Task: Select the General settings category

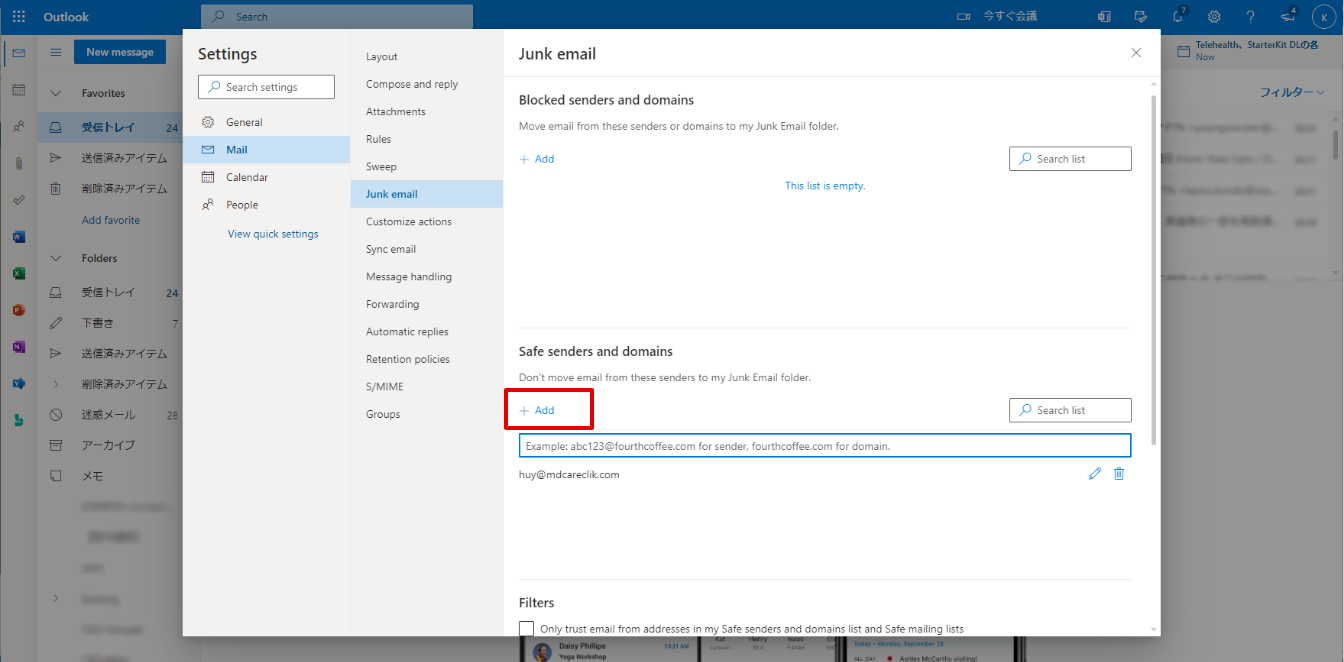Action: (x=266, y=122)
